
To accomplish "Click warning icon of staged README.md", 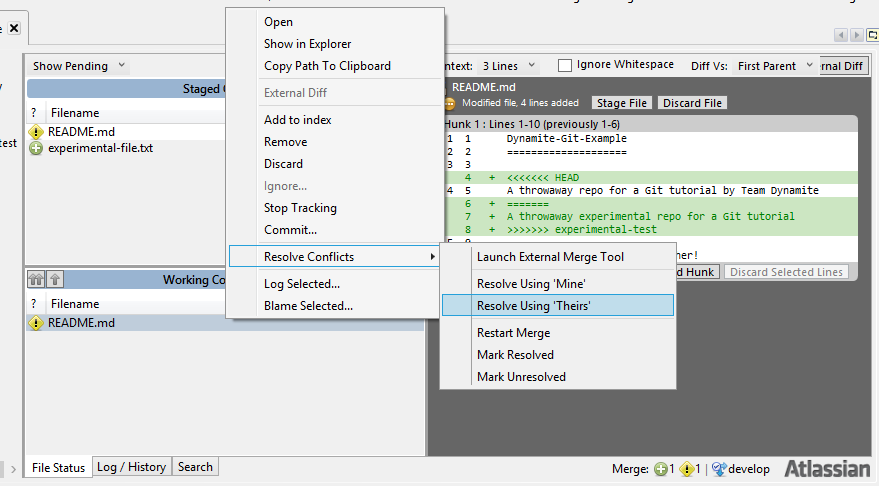I will [x=36, y=132].
